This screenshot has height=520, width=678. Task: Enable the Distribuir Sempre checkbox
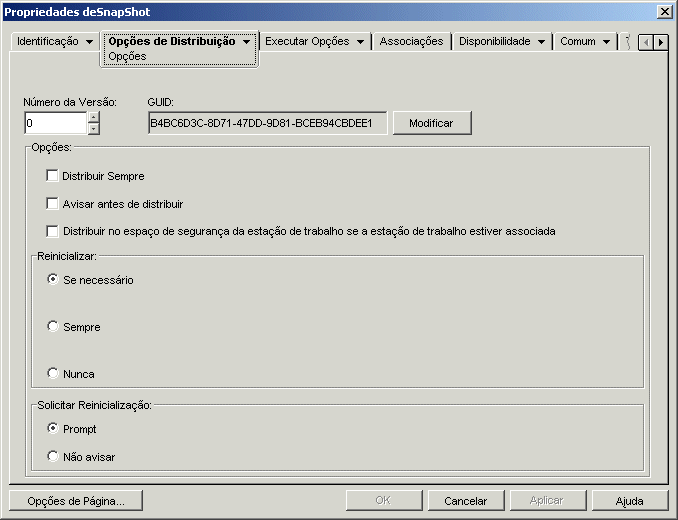pyautogui.click(x=52, y=175)
